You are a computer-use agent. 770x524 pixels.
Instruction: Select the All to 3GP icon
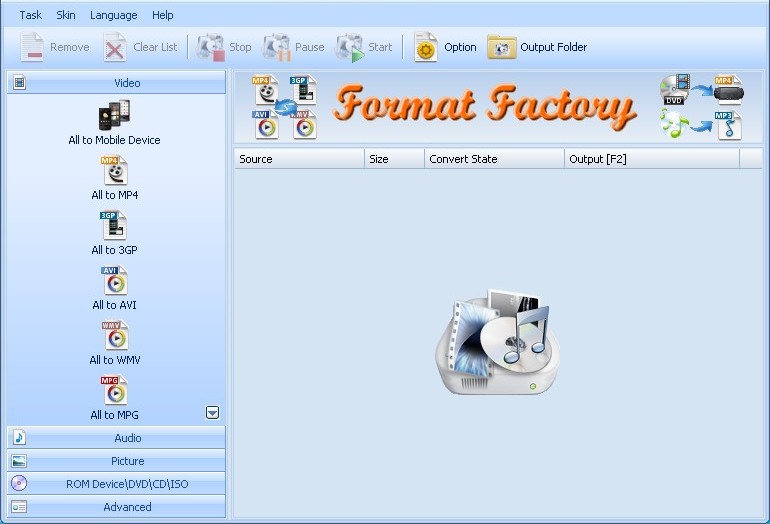113,225
